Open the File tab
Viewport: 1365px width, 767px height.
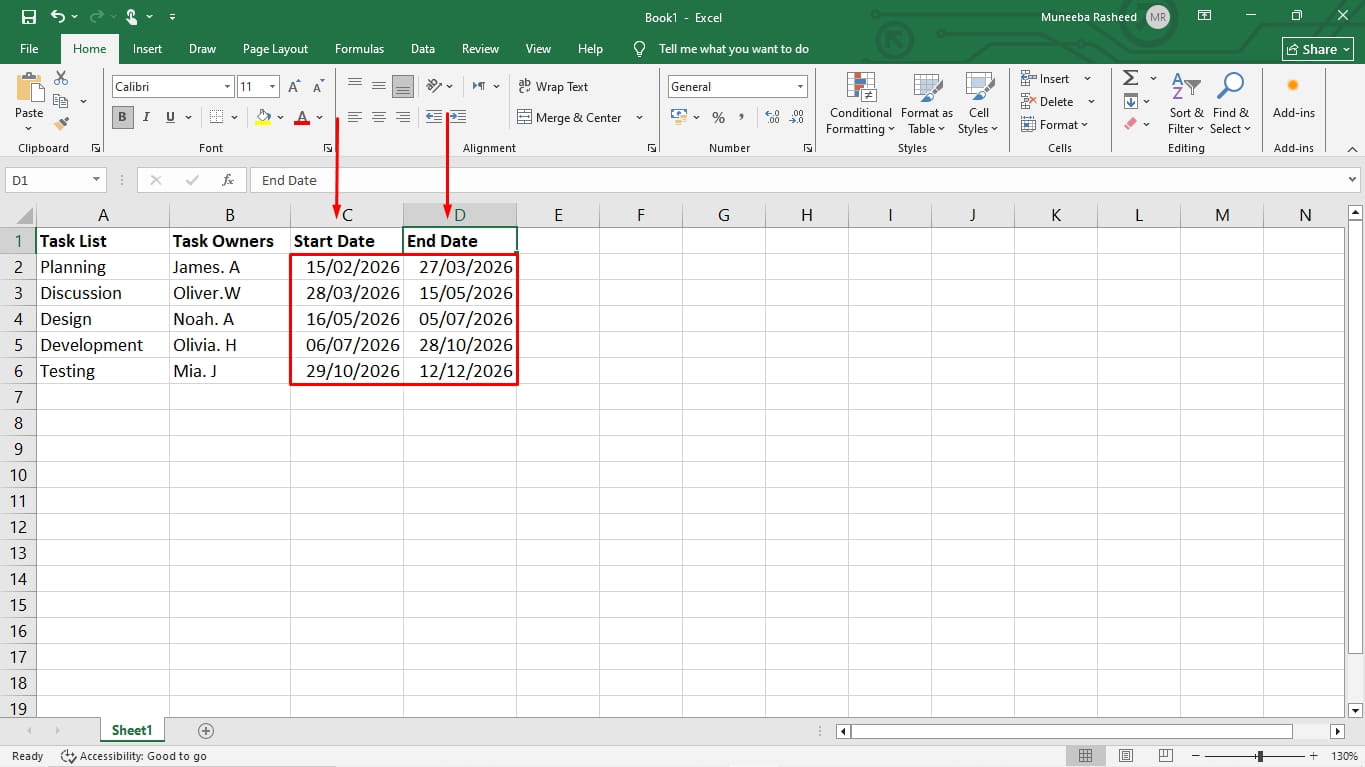pyautogui.click(x=29, y=49)
